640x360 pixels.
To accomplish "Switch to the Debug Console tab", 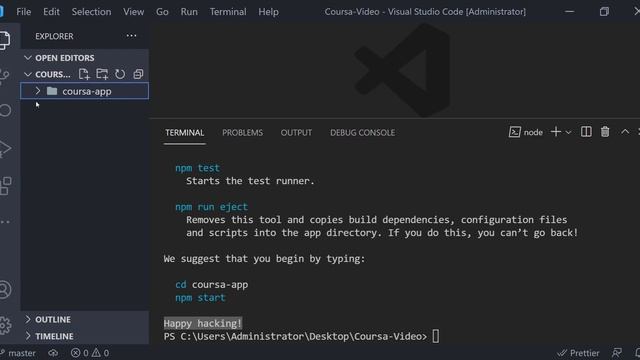I will point(362,133).
